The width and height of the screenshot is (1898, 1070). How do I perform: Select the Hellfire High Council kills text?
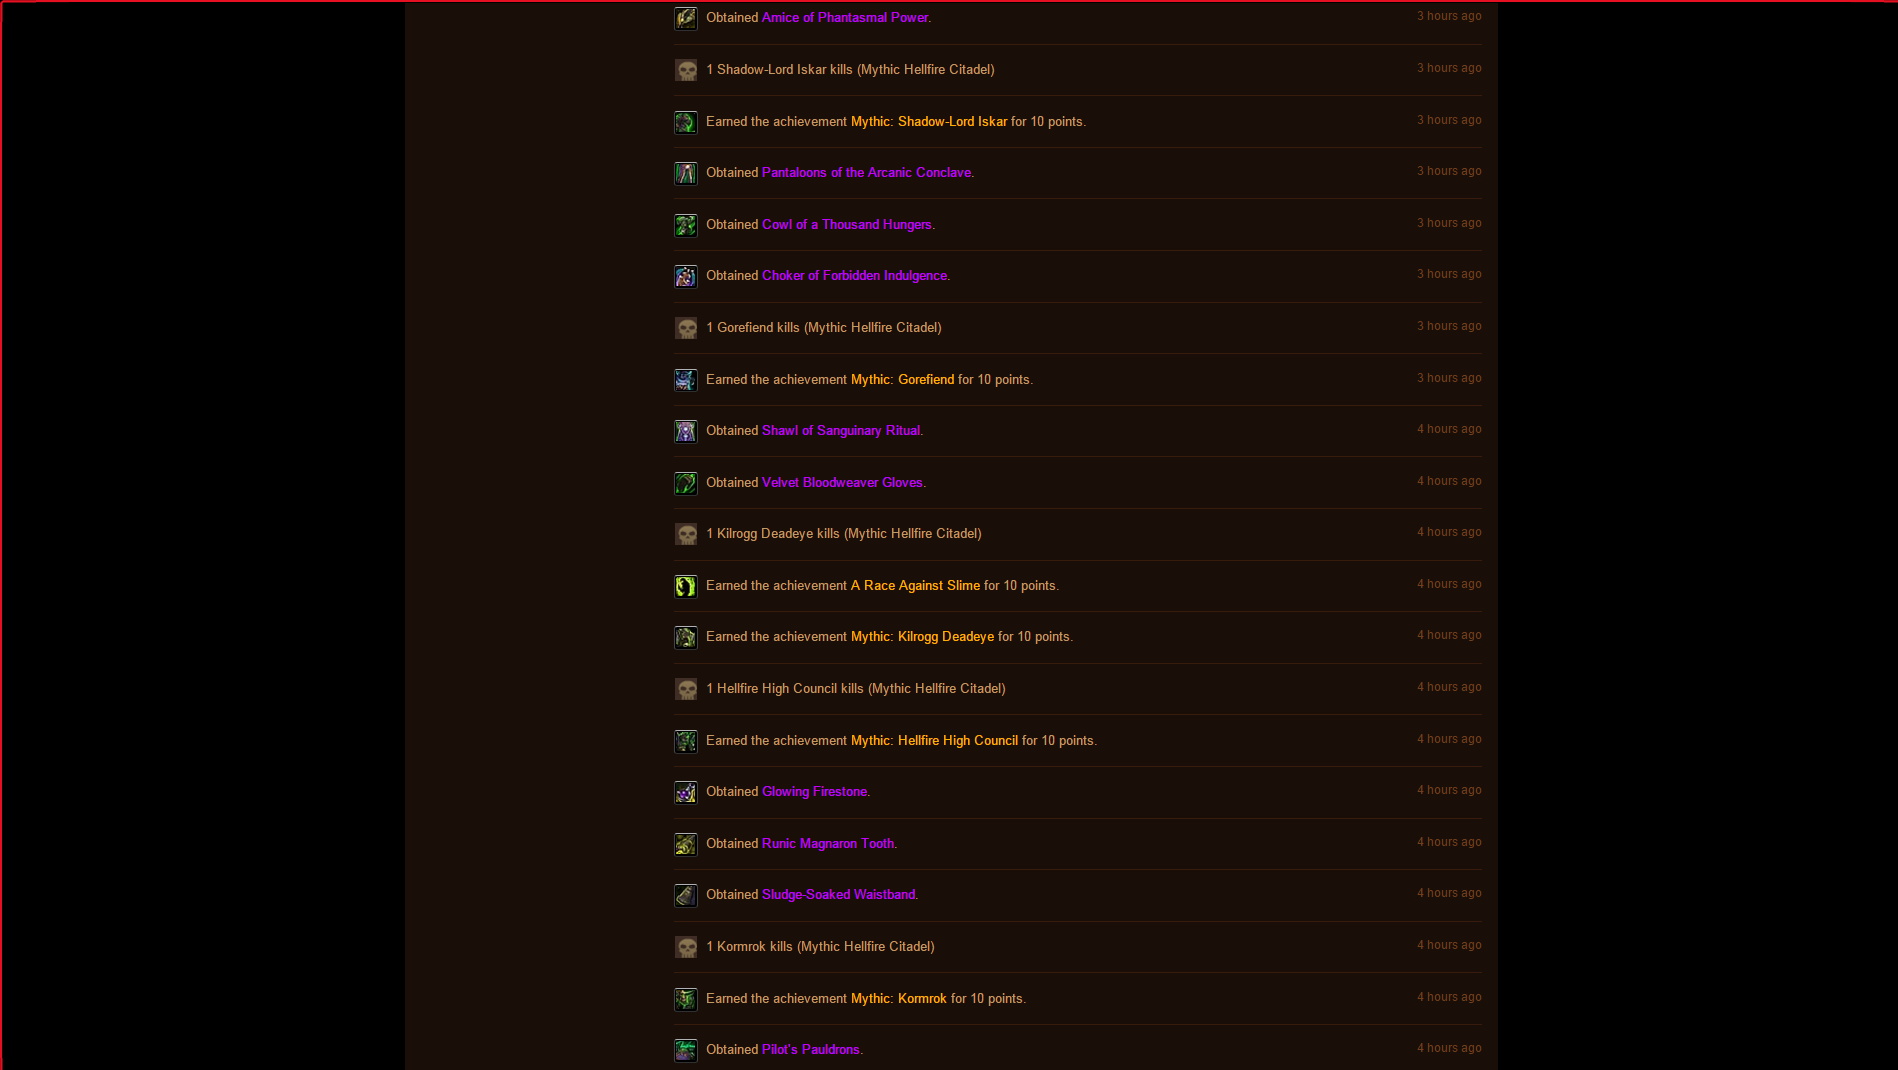(856, 689)
